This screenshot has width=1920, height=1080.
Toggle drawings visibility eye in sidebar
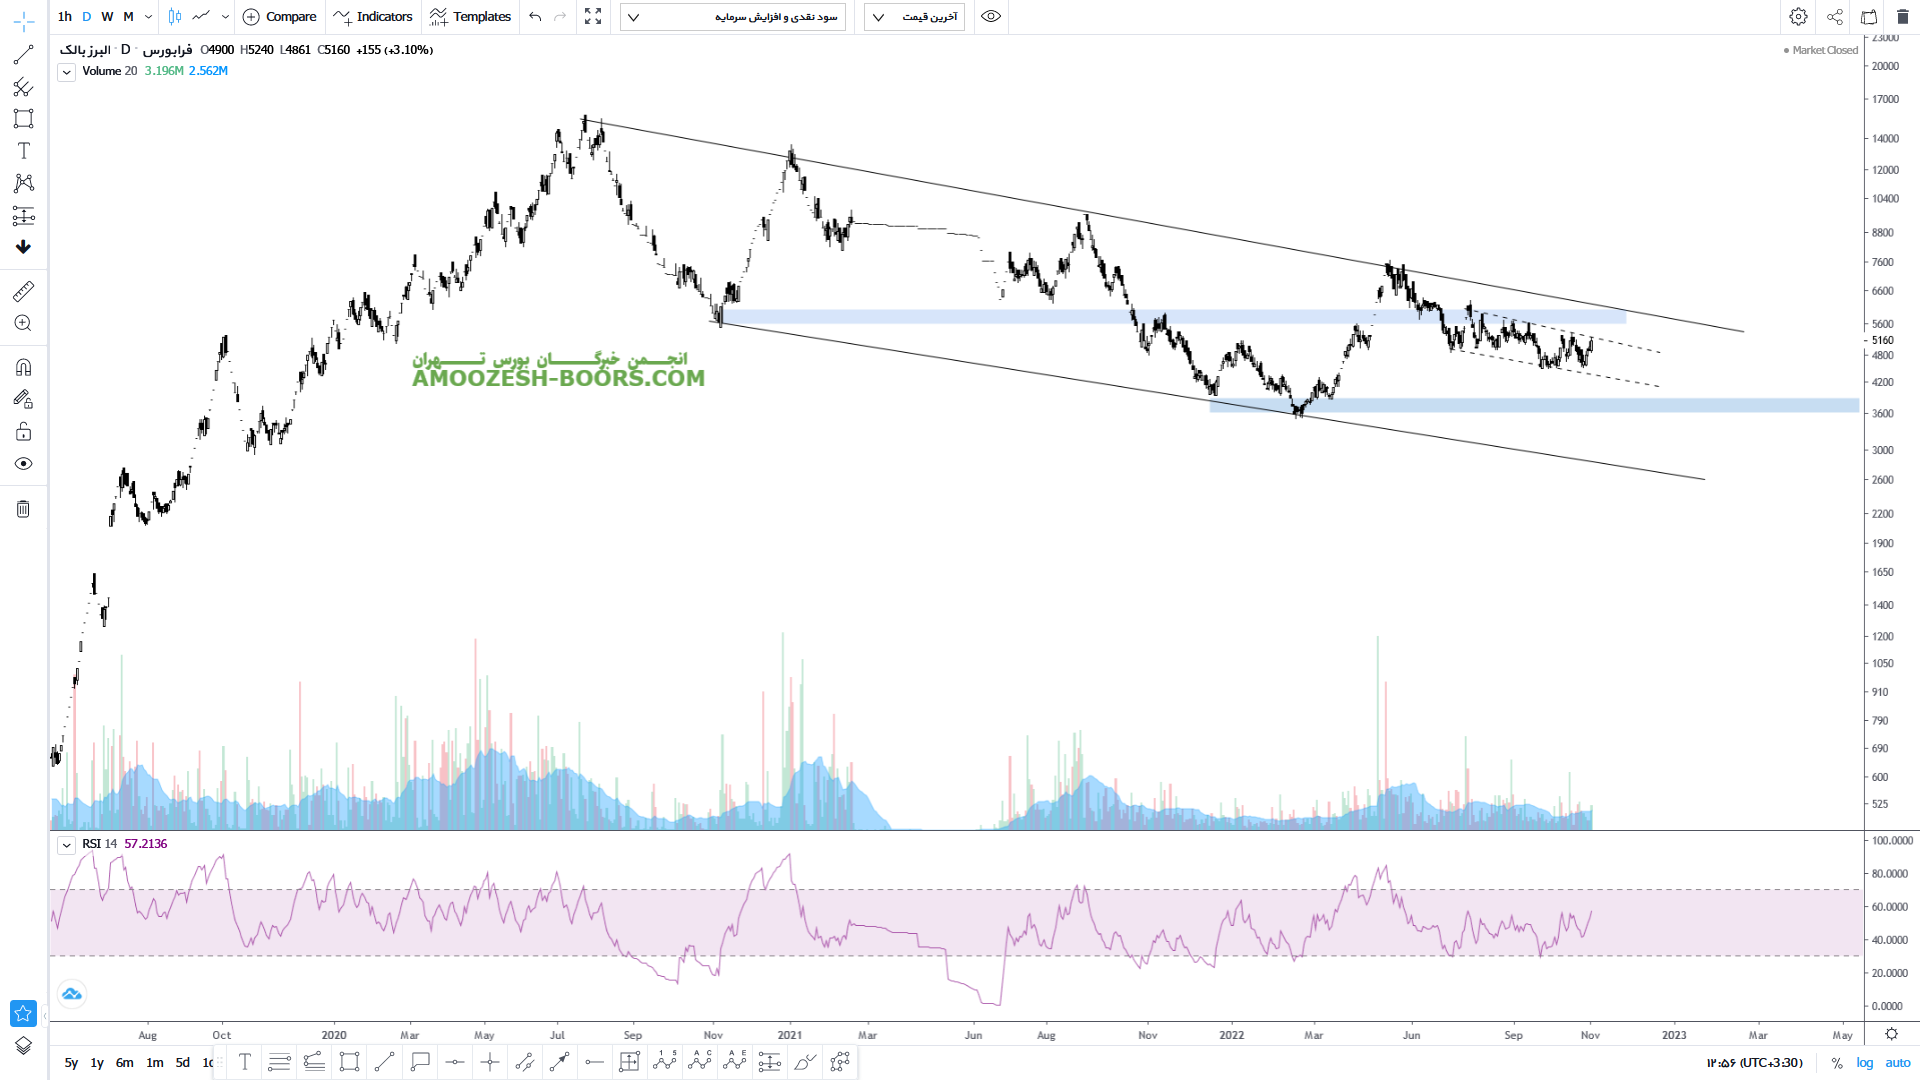click(23, 464)
